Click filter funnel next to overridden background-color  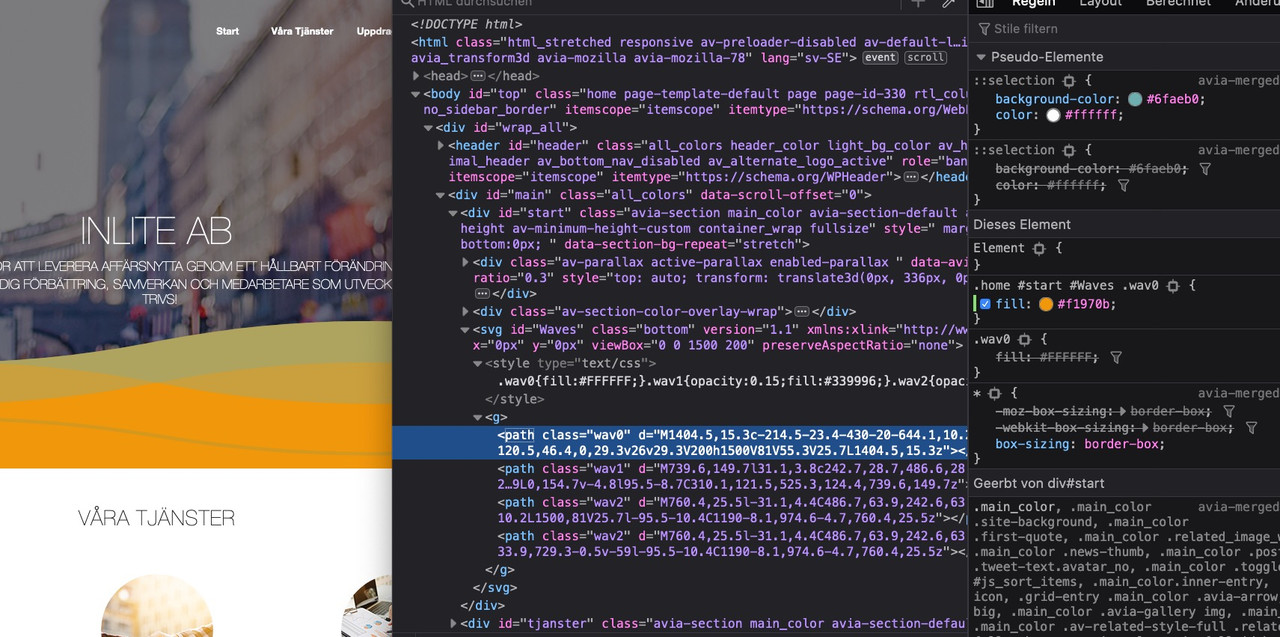[x=1204, y=169]
